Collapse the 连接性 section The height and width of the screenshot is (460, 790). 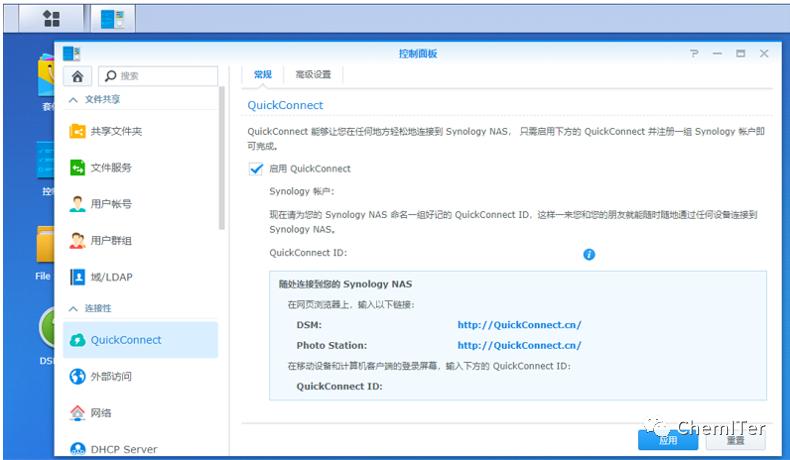click(x=73, y=308)
